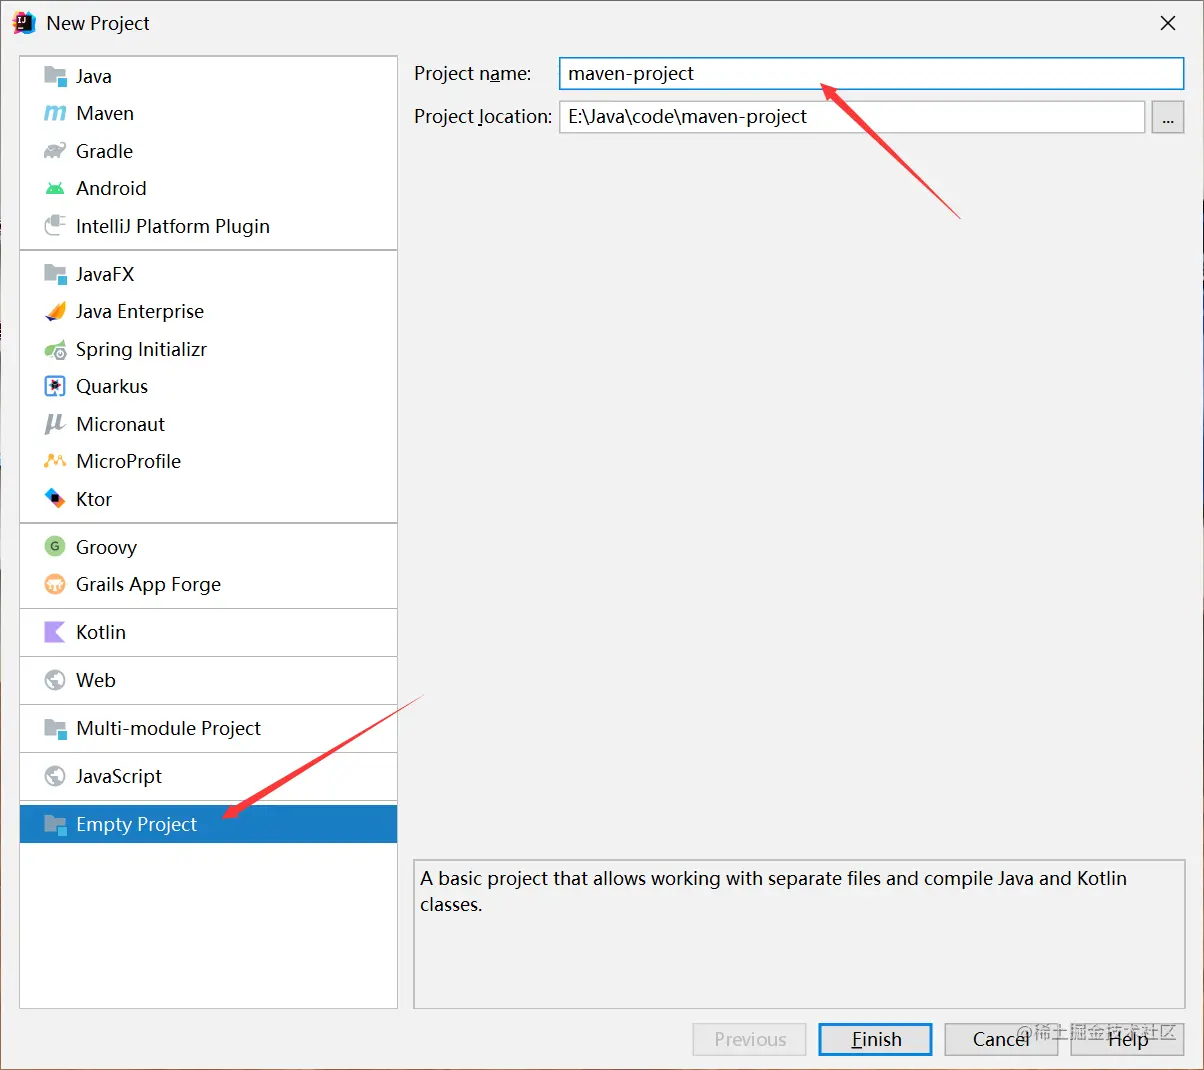Click the IntelliJ IDEA logo in title bar
Viewport: 1204px width, 1070px height.
tap(24, 23)
